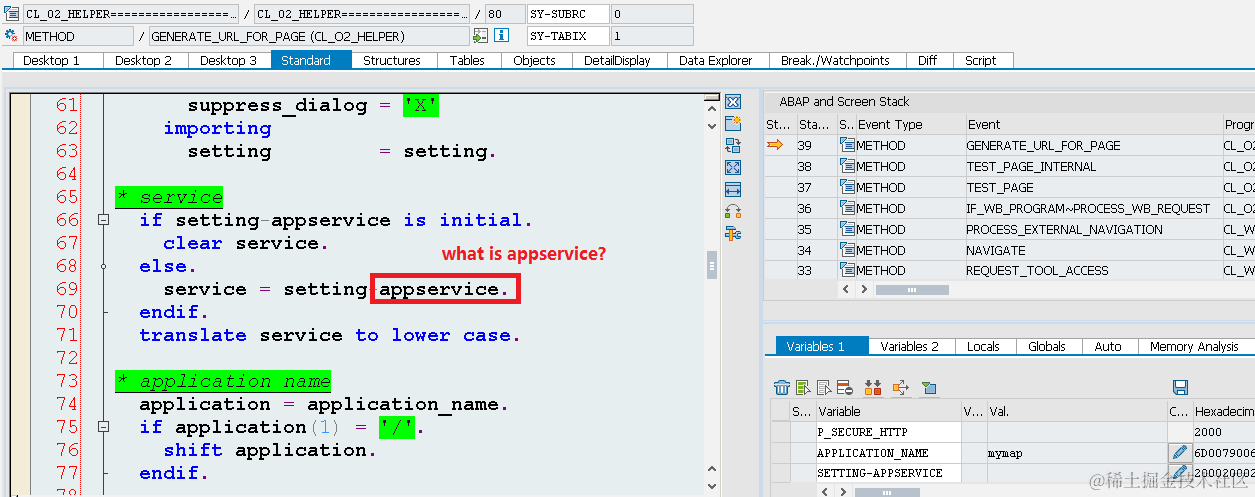Open the Diff tab
This screenshot has height=497, width=1255.
click(928, 60)
